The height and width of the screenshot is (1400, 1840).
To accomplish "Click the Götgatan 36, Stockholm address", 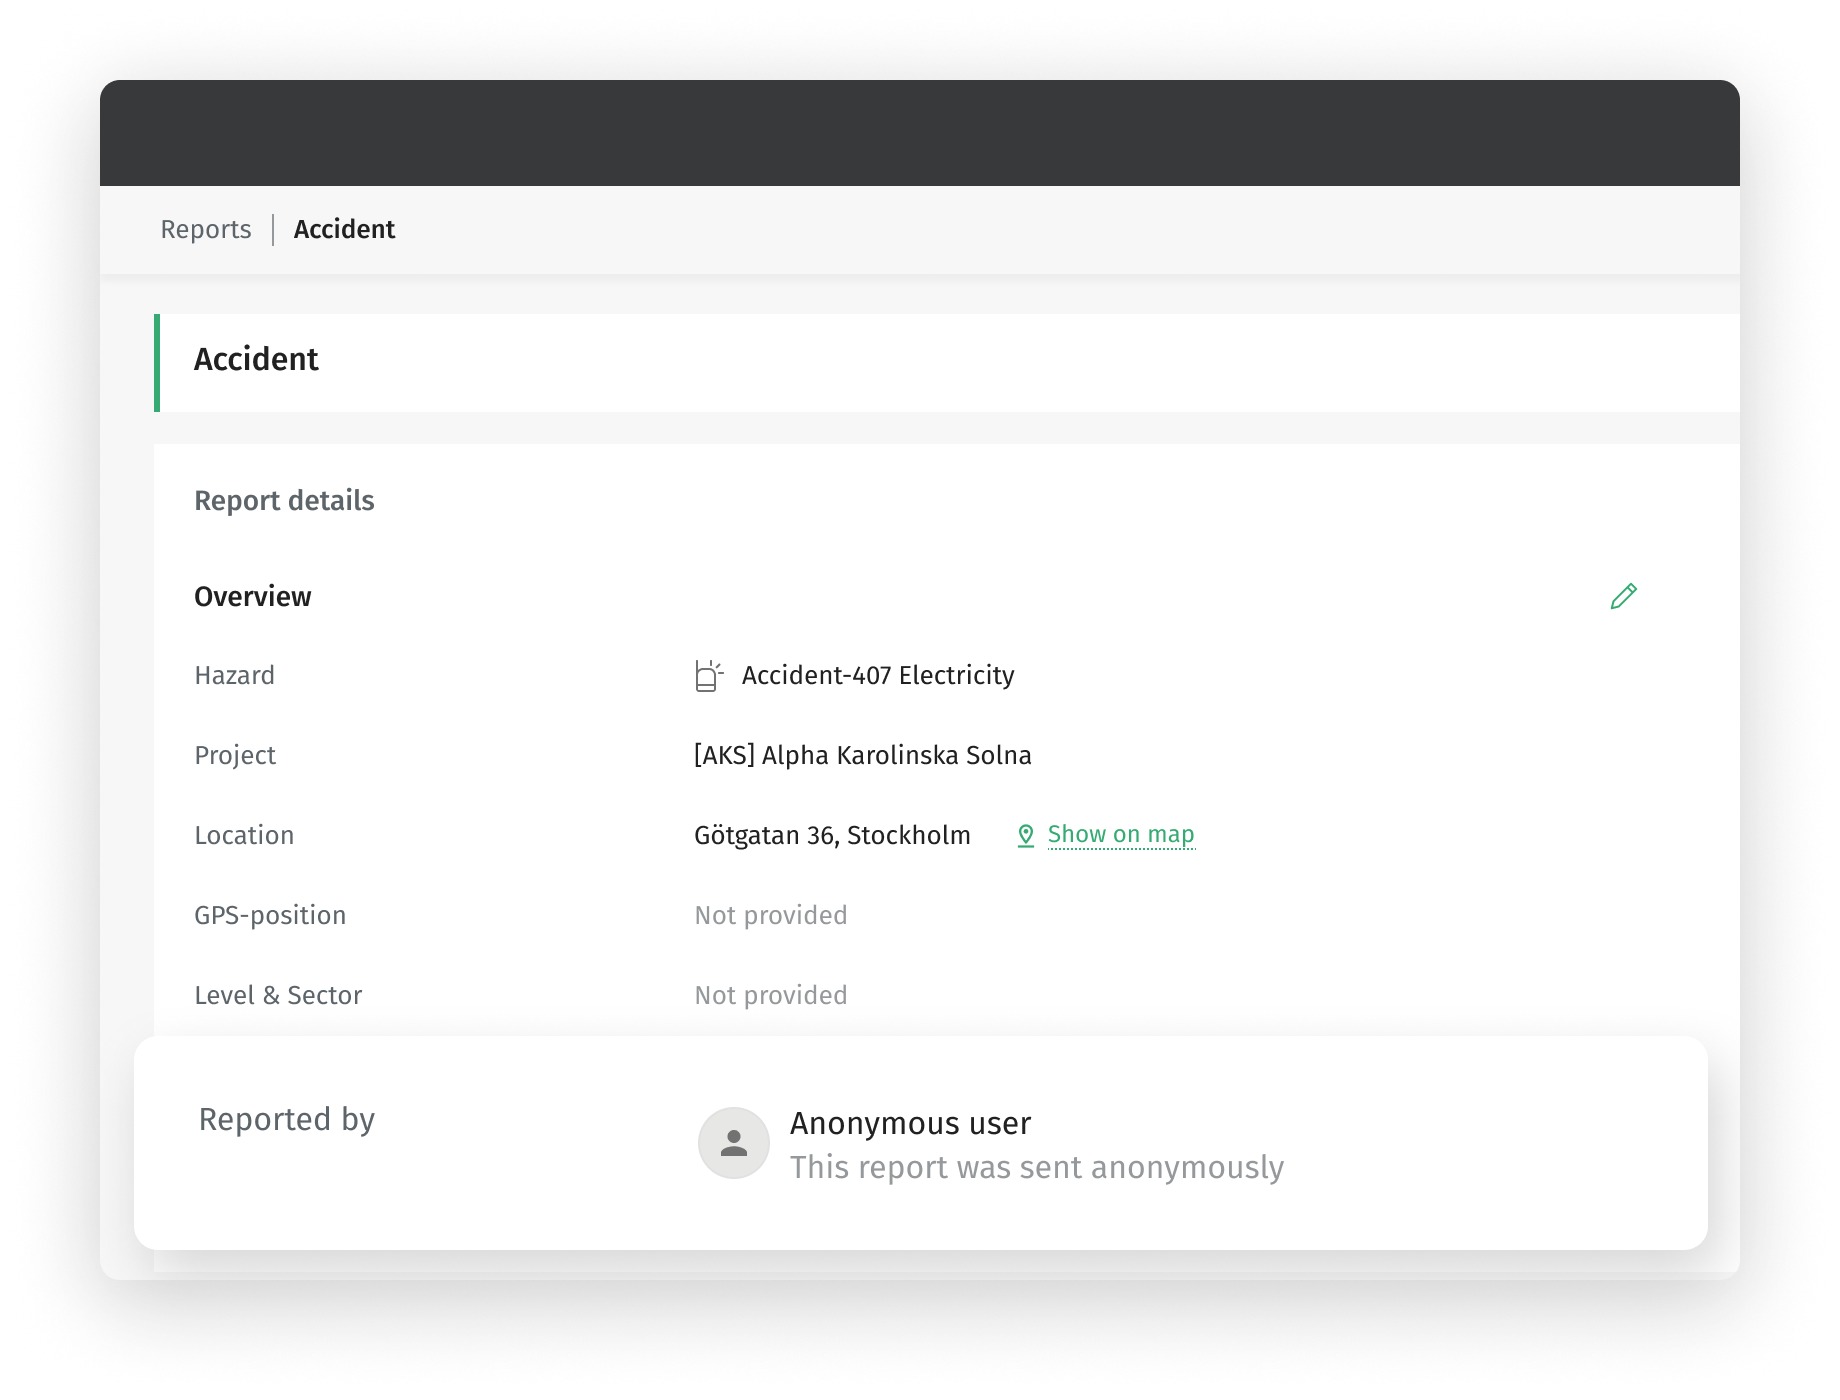I will pos(832,835).
